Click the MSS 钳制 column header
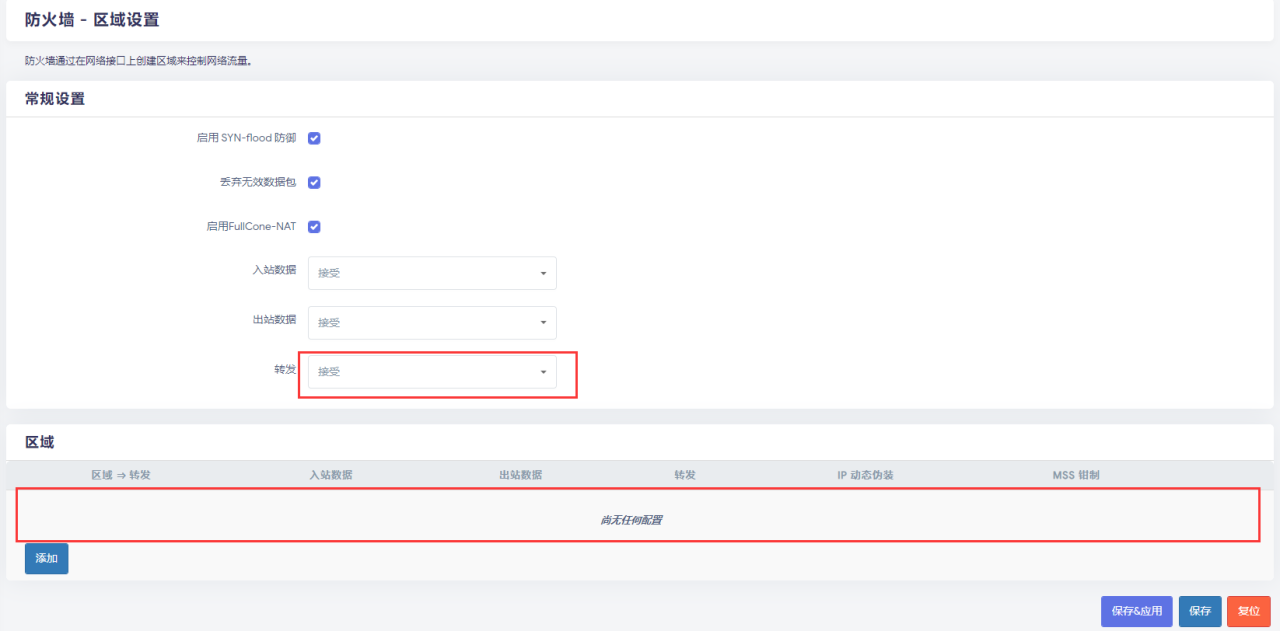Screen dimensions: 1280x631 (1076, 475)
